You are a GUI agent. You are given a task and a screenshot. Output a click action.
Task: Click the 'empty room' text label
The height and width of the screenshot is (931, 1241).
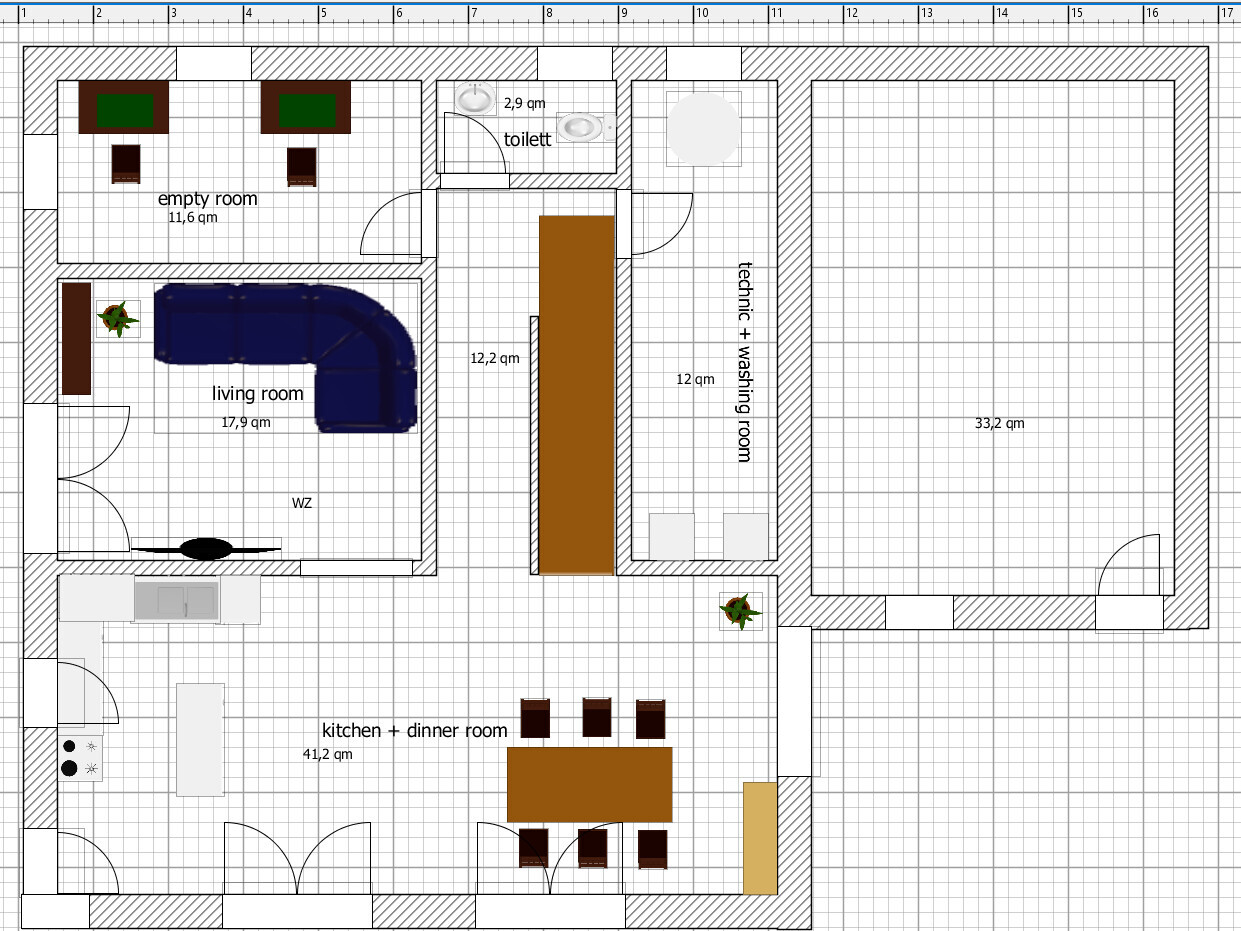(207, 199)
